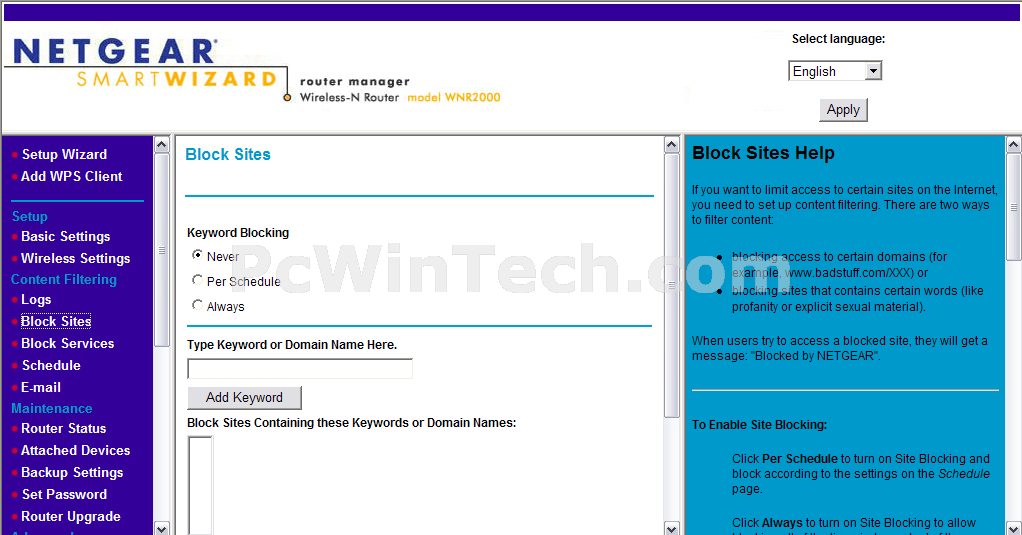This screenshot has height=535, width=1022.
Task: Open Setup Wizard in sidebar
Action: pos(65,154)
